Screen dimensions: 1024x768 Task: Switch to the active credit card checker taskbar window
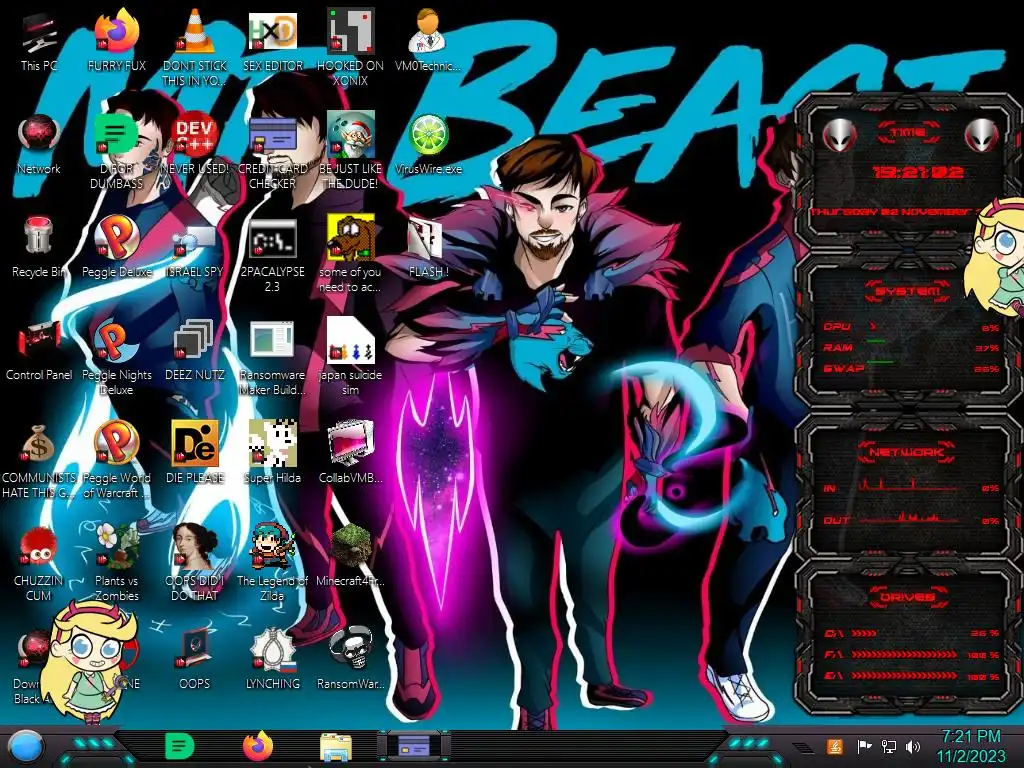pyautogui.click(x=413, y=746)
